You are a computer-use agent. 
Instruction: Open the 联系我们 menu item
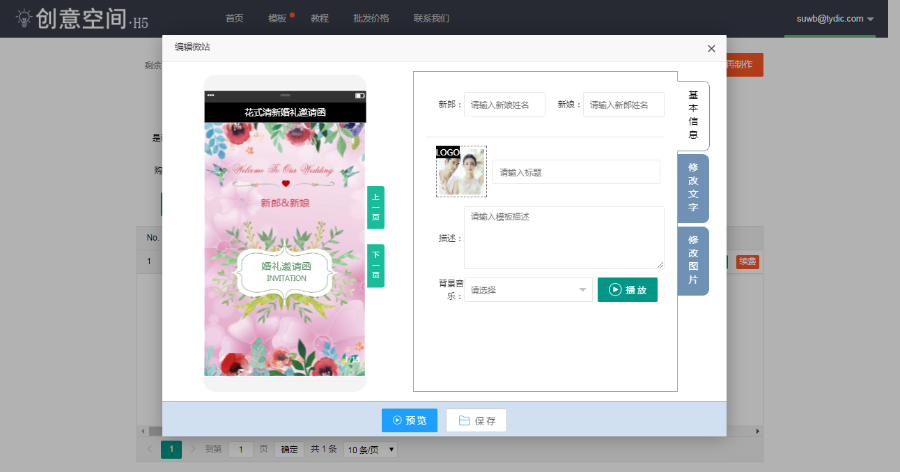click(432, 18)
